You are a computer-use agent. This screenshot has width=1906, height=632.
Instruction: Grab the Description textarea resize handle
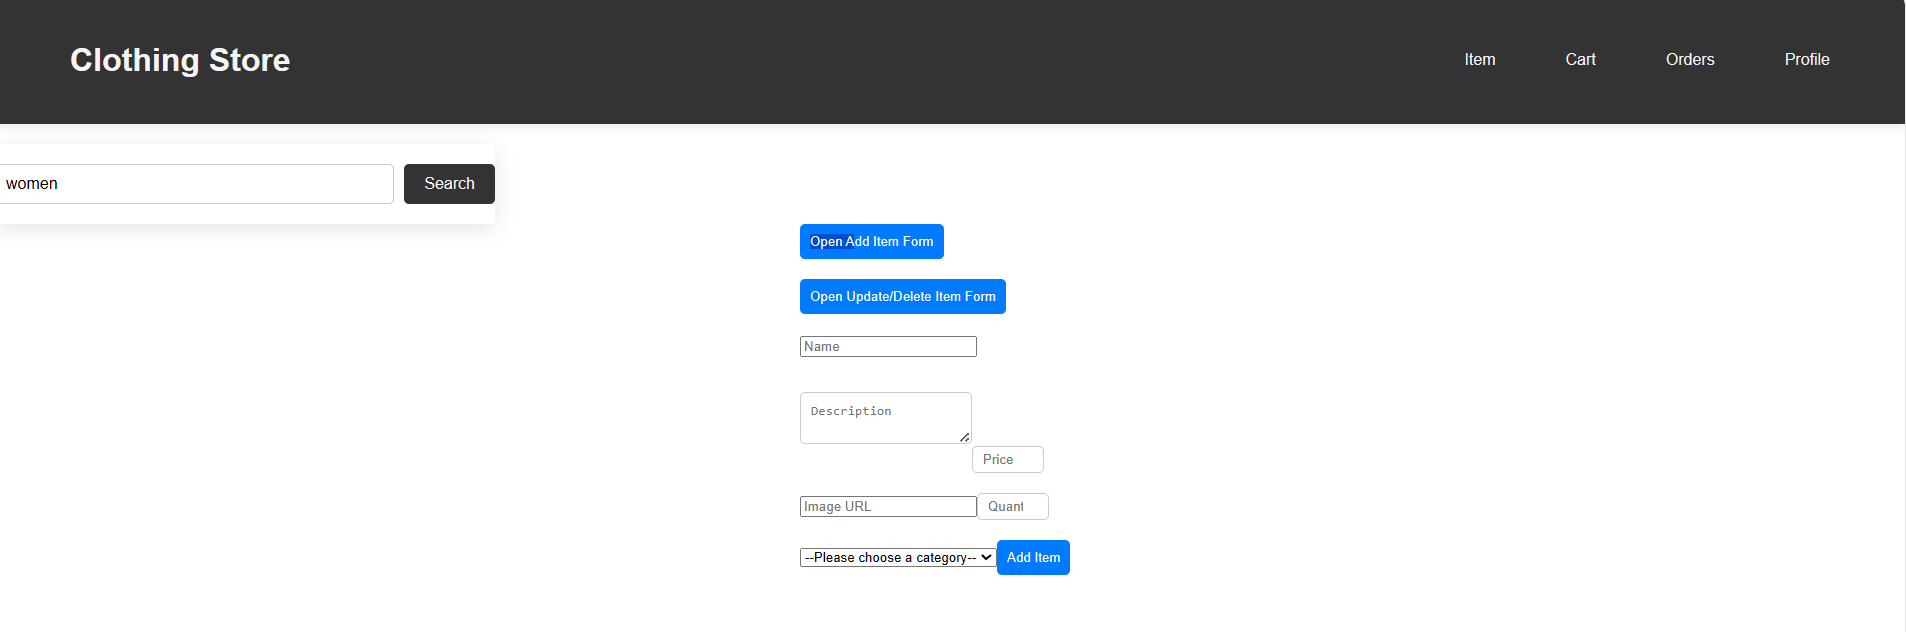(964, 437)
